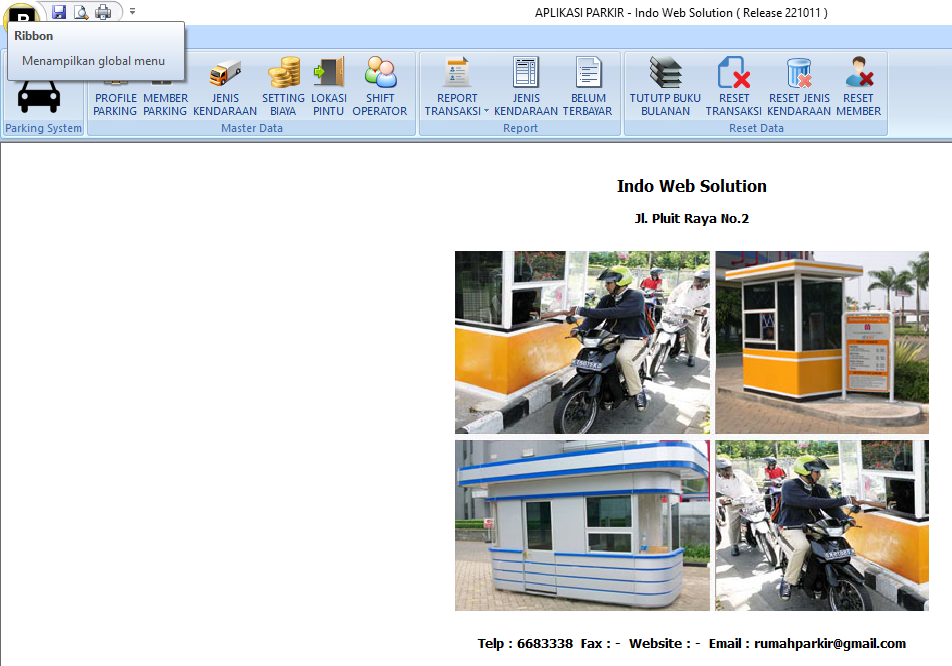
Task: Click the Print Preview magnifier icon
Action: pyautogui.click(x=81, y=12)
